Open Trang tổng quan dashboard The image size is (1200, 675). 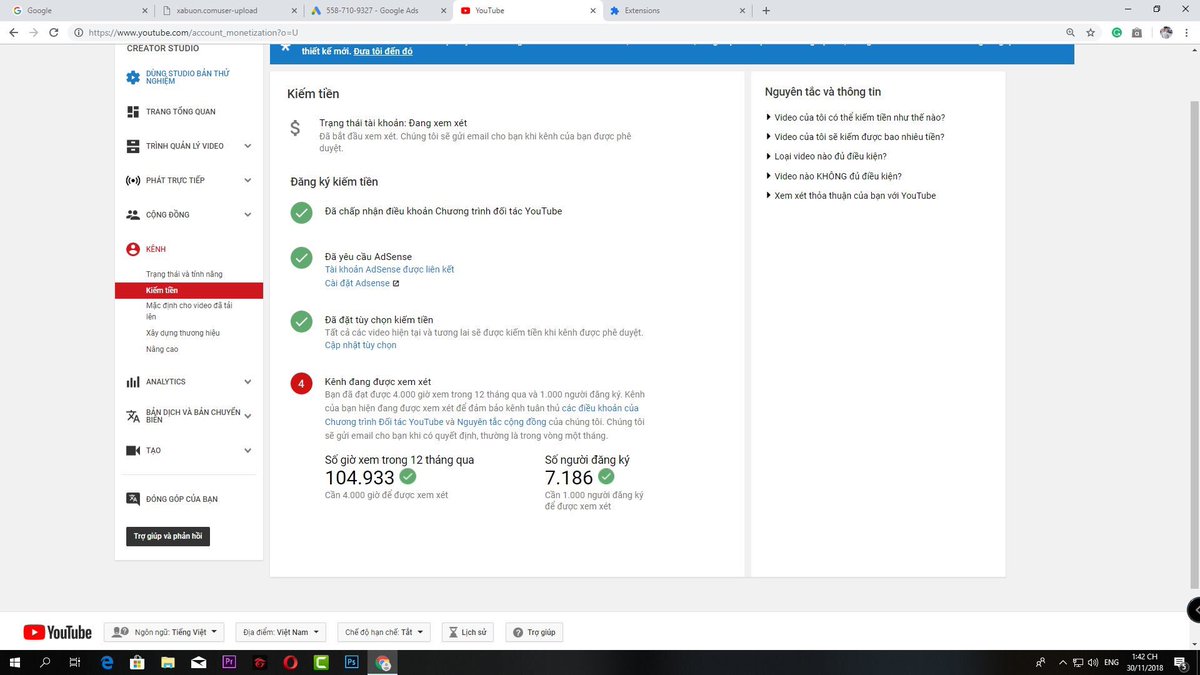point(180,112)
